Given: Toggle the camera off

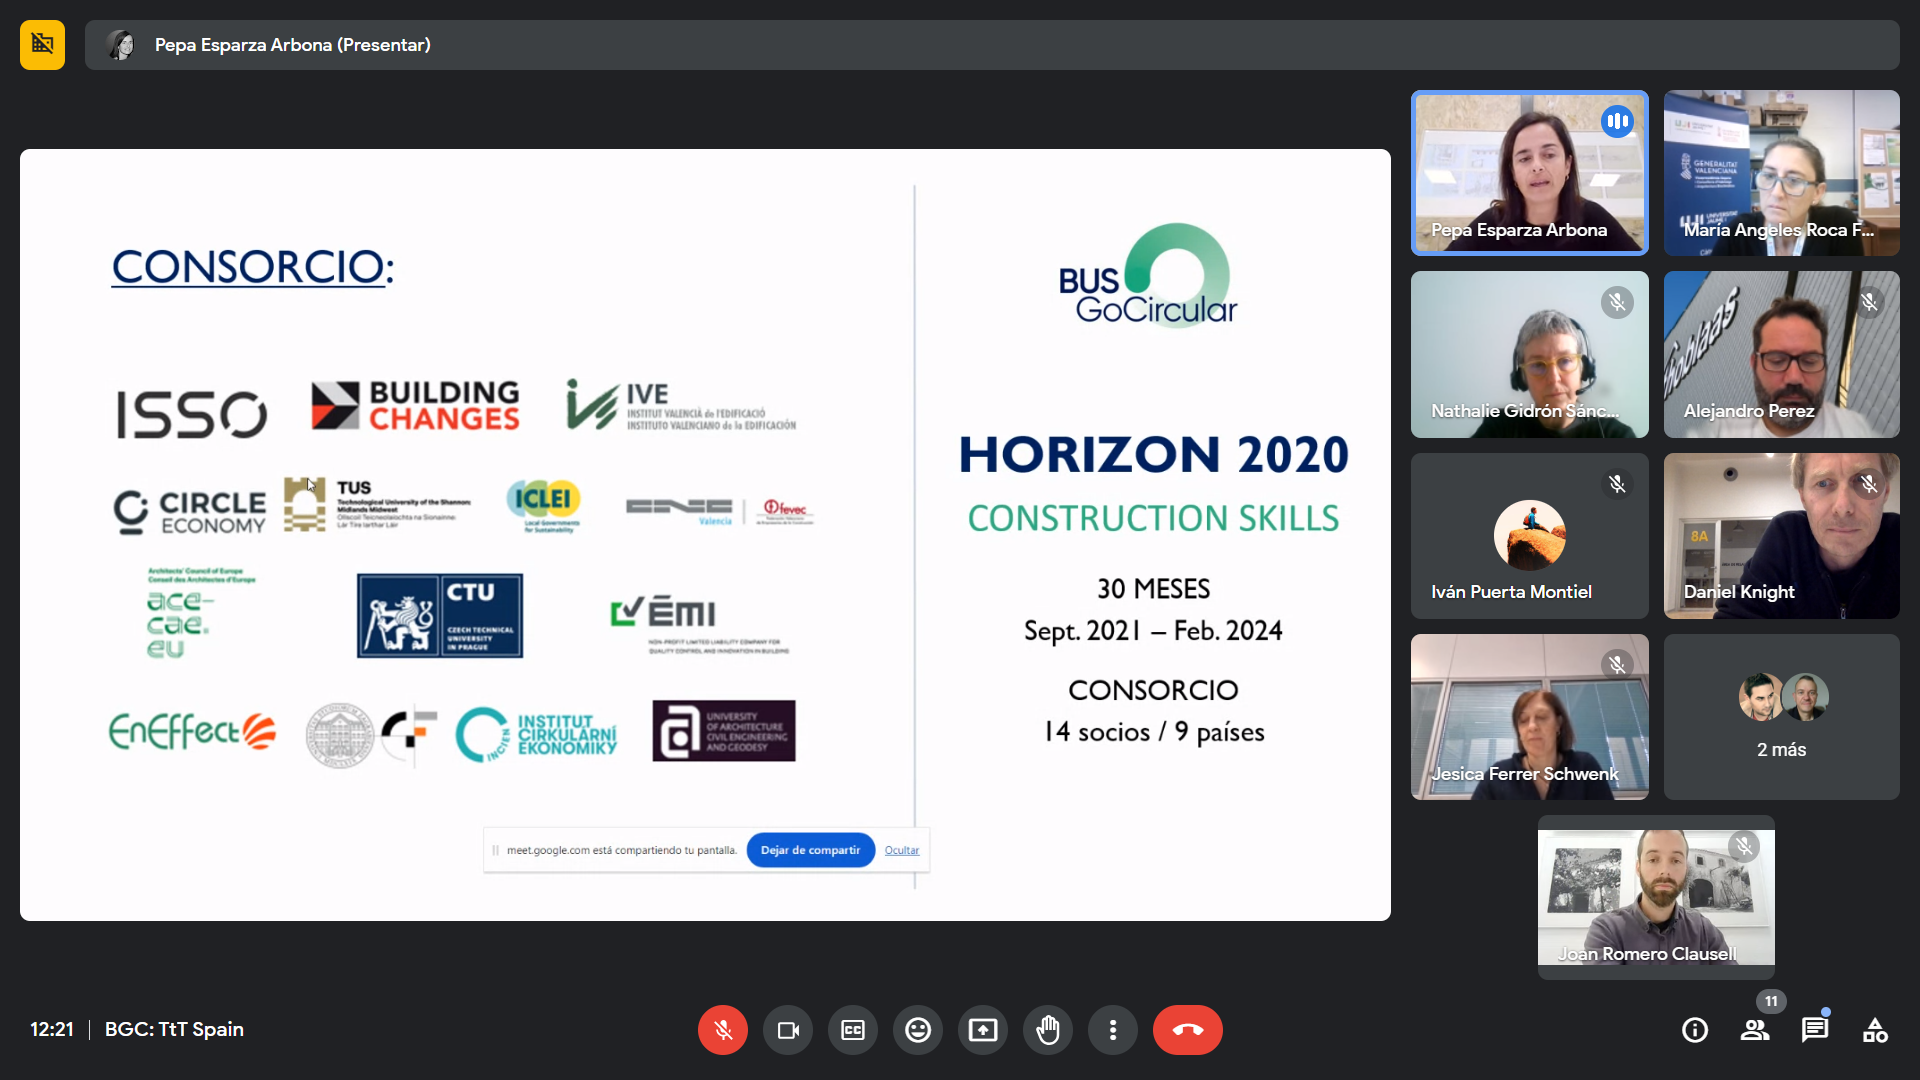Looking at the screenshot, I should [x=788, y=1030].
